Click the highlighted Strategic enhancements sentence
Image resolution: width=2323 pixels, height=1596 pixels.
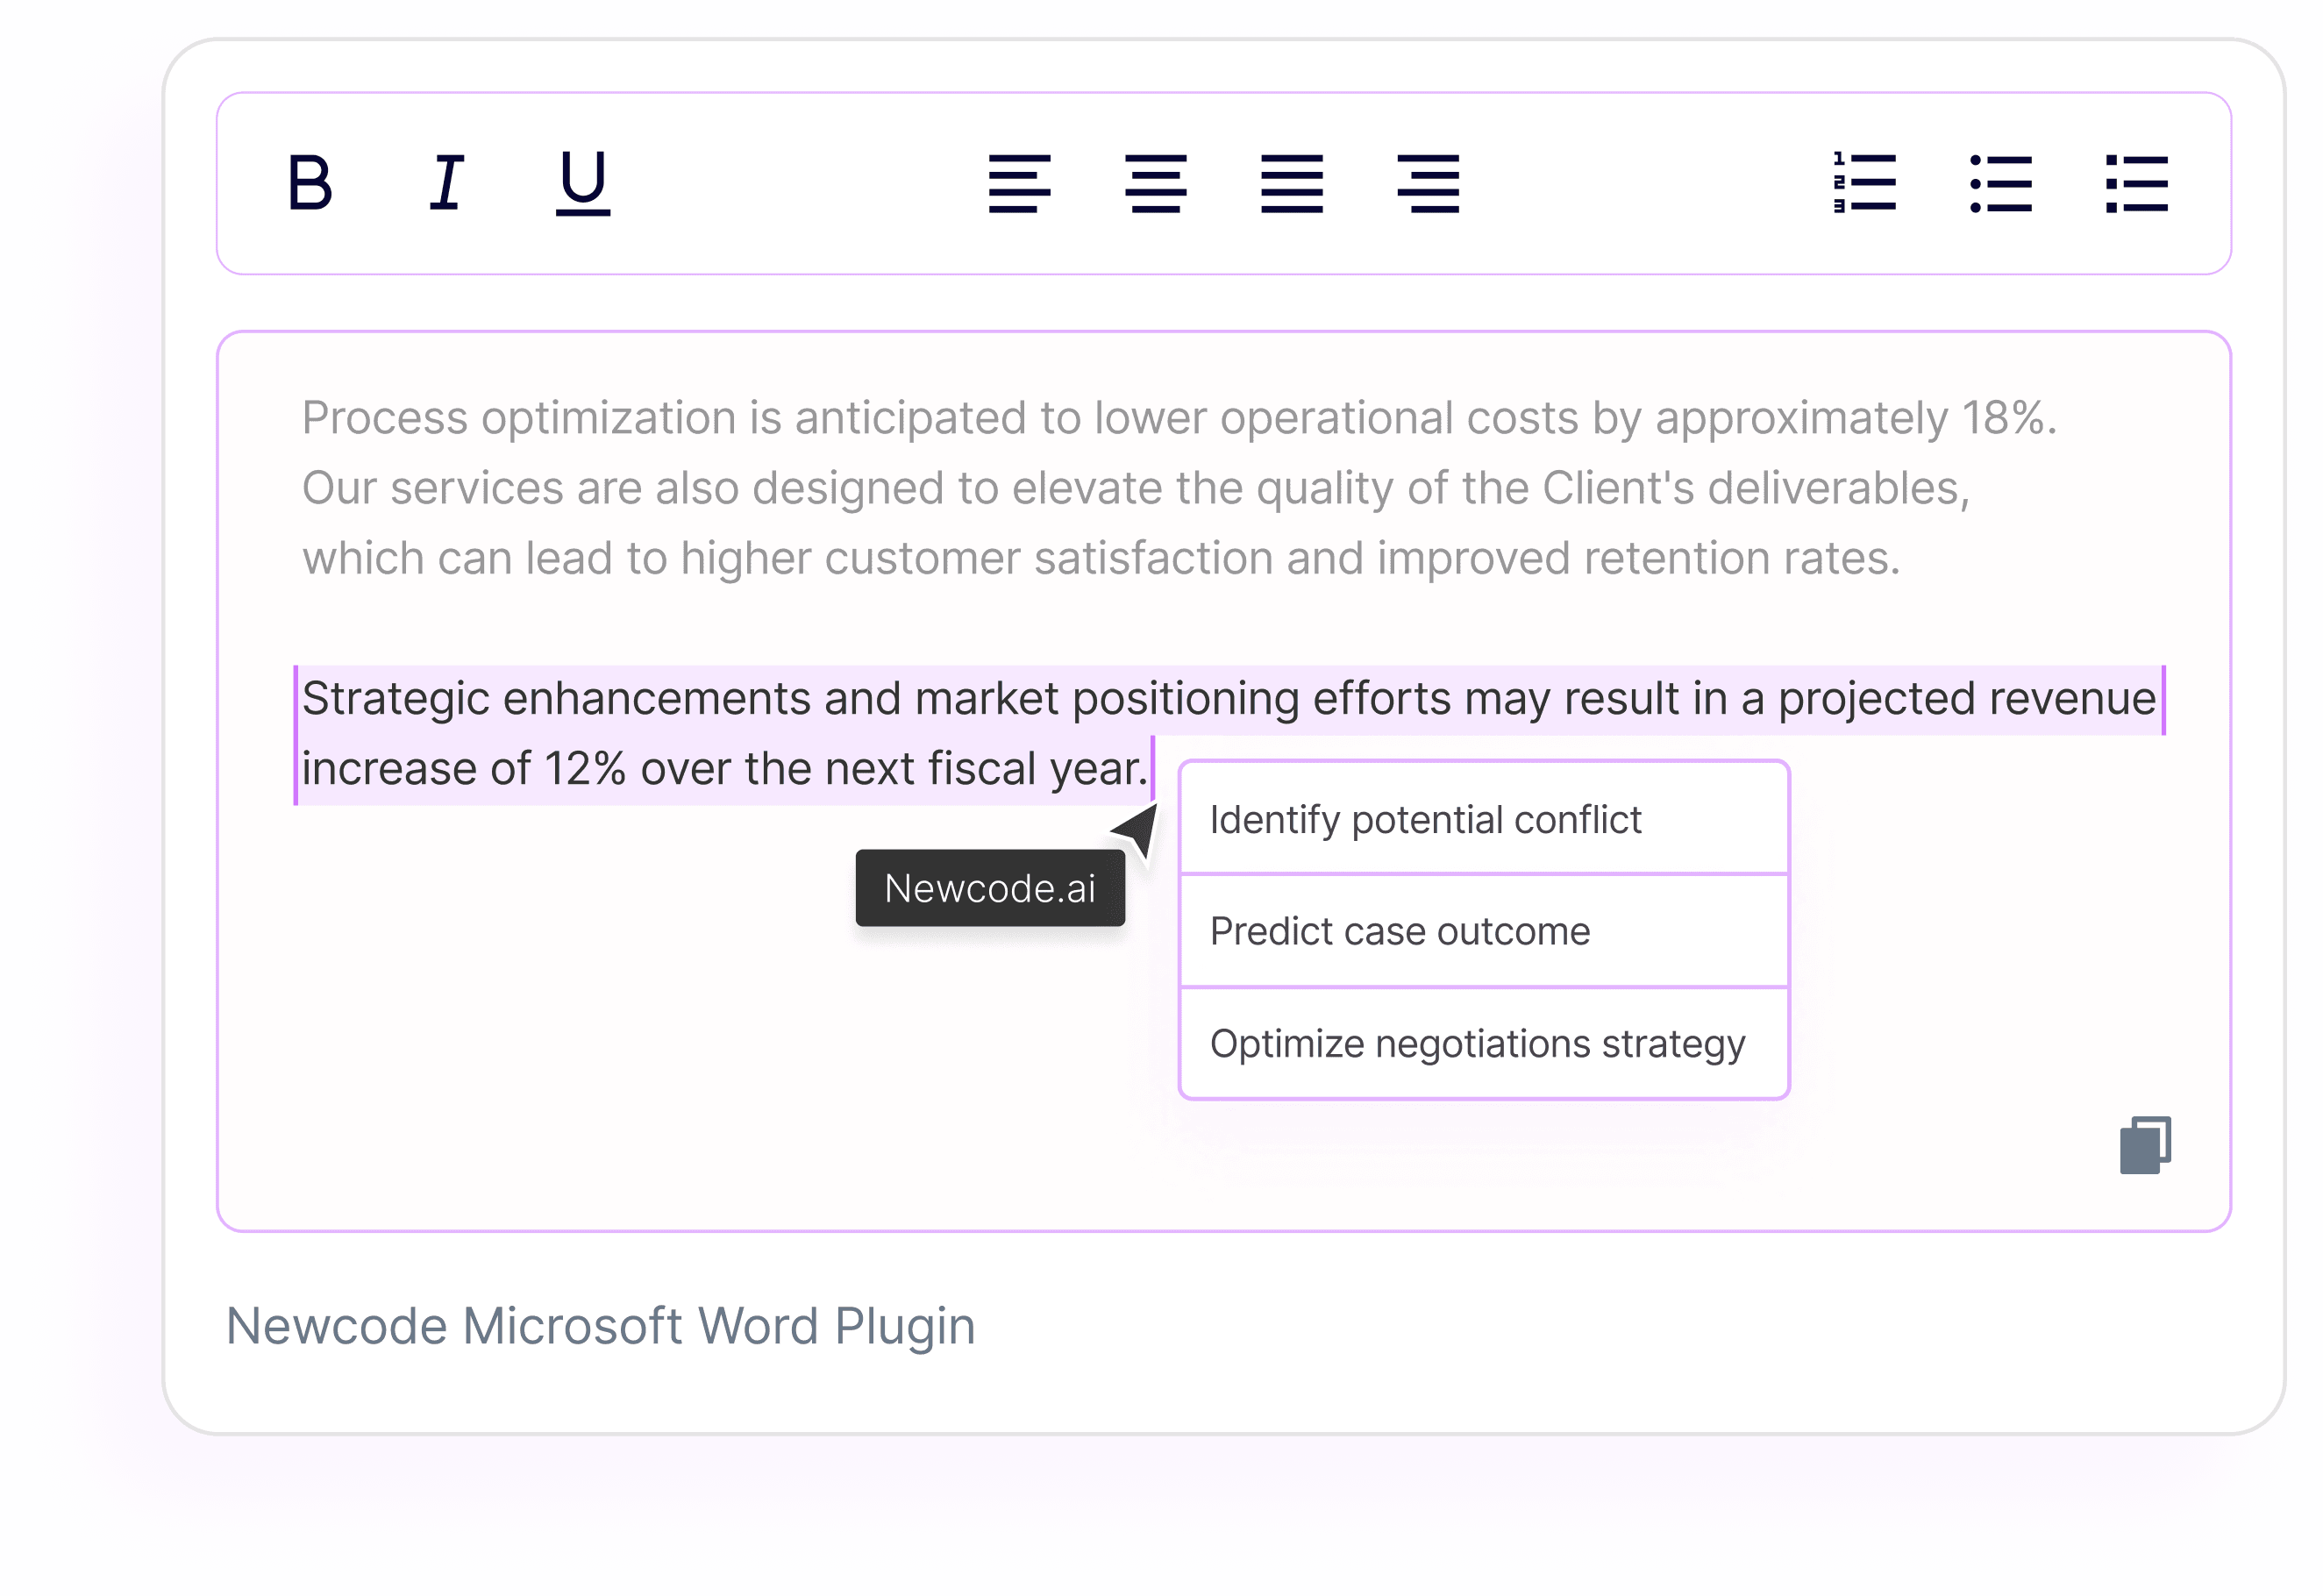click(x=1228, y=699)
